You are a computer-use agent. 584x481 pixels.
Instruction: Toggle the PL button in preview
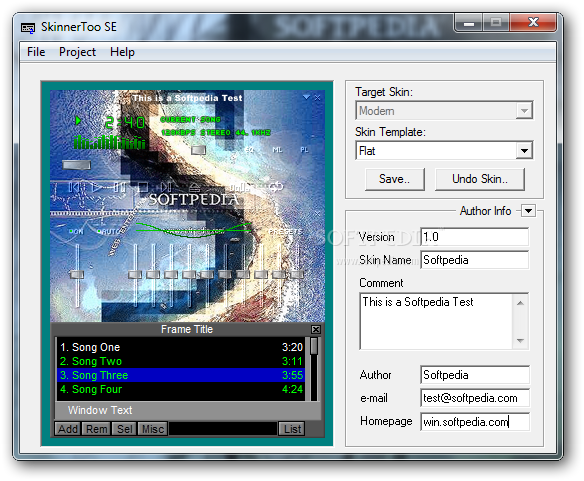click(304, 150)
